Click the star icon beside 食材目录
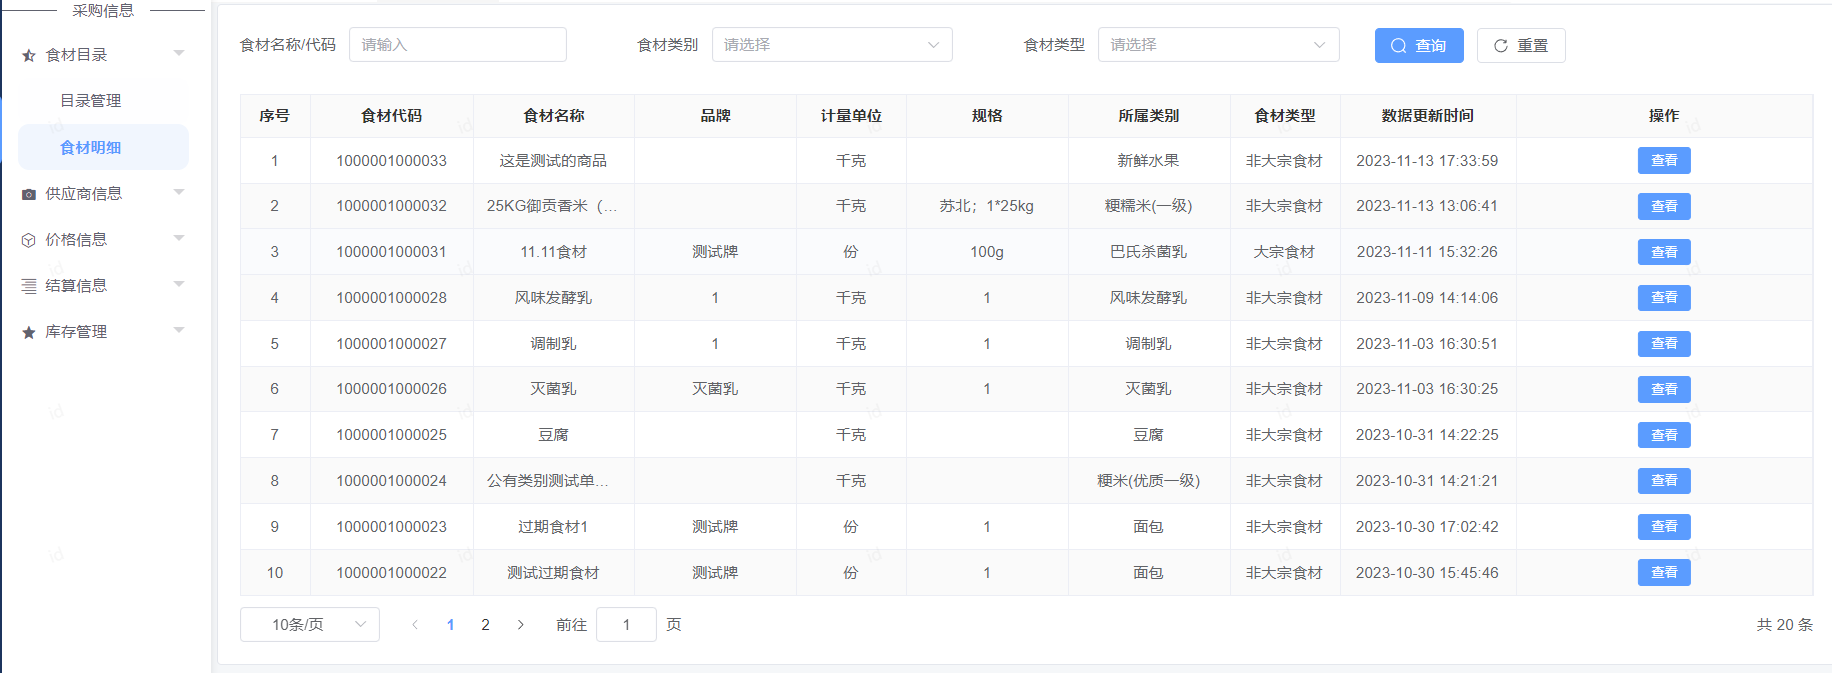The height and width of the screenshot is (673, 1832). coord(29,55)
